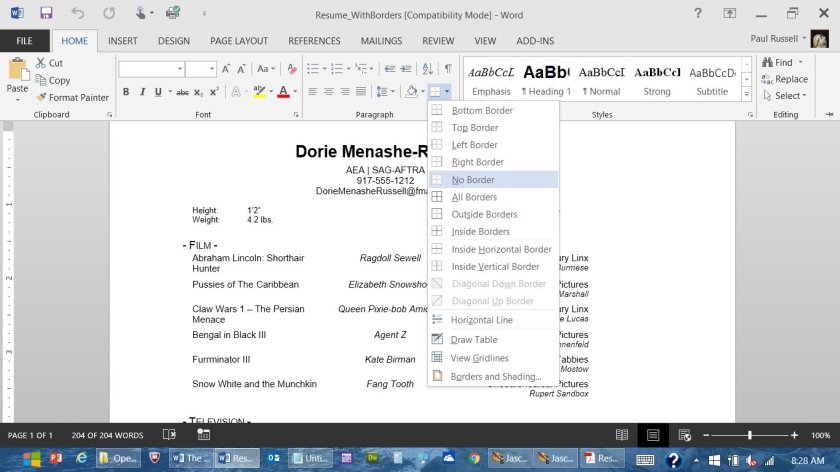Click the Clear All Formatting icon
This screenshot has height=472, width=840.
[x=291, y=69]
